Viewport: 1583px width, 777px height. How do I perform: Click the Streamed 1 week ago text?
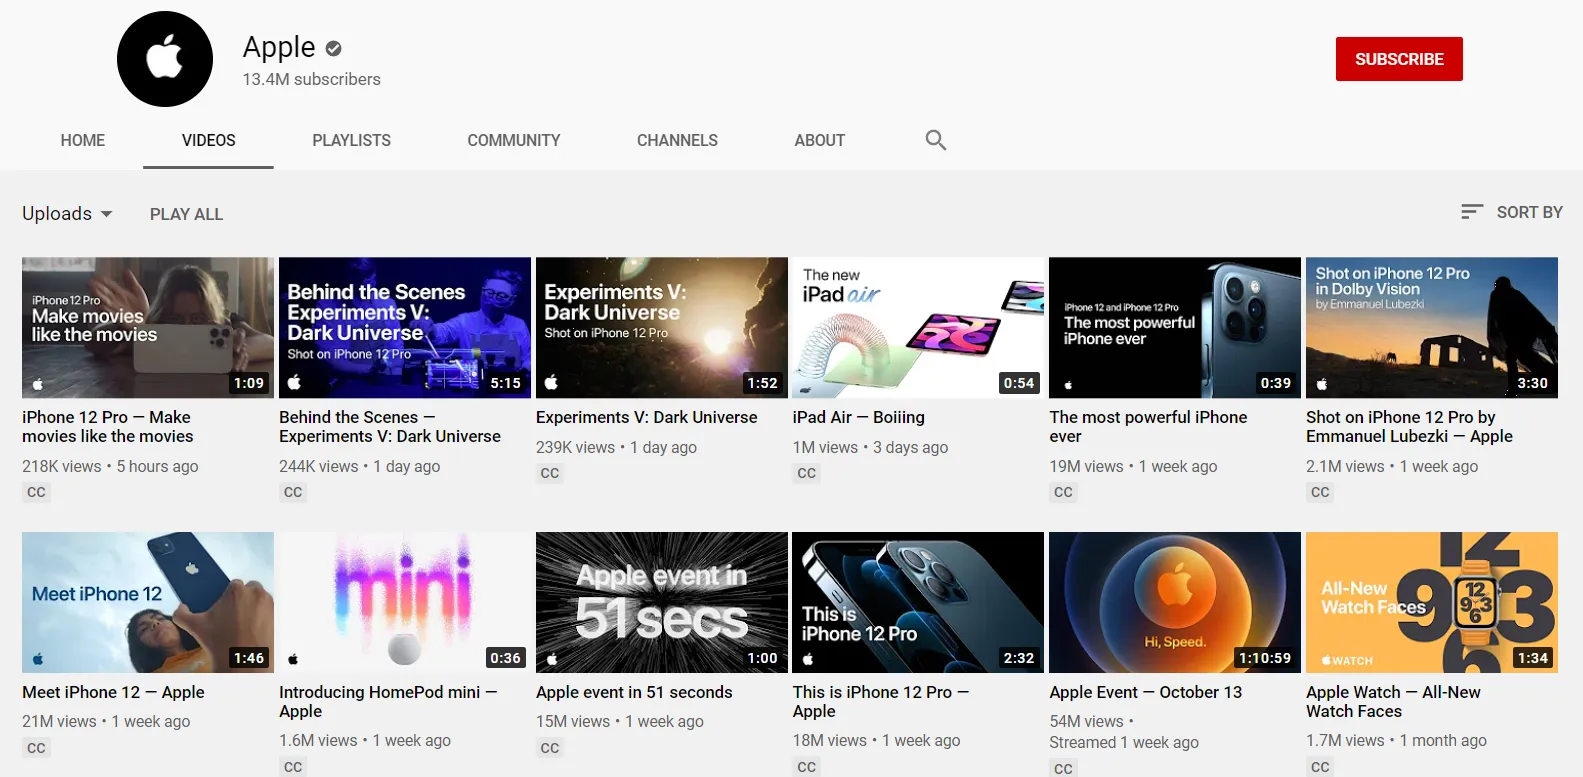[1124, 742]
